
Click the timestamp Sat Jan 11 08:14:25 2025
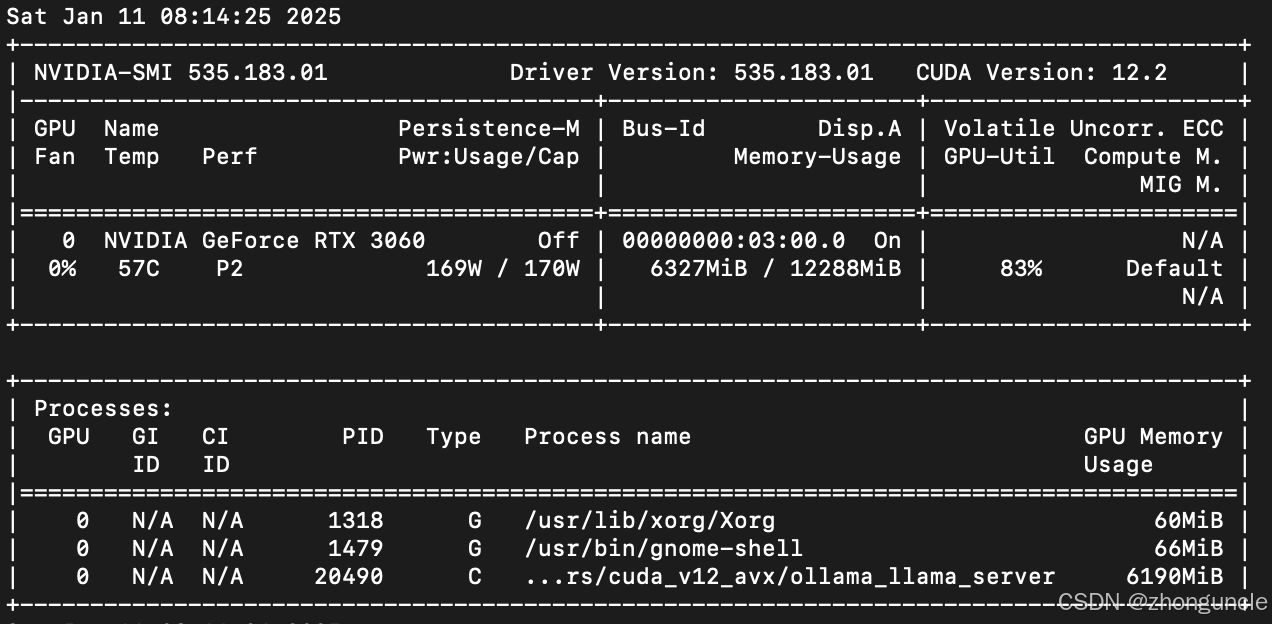pos(173,17)
